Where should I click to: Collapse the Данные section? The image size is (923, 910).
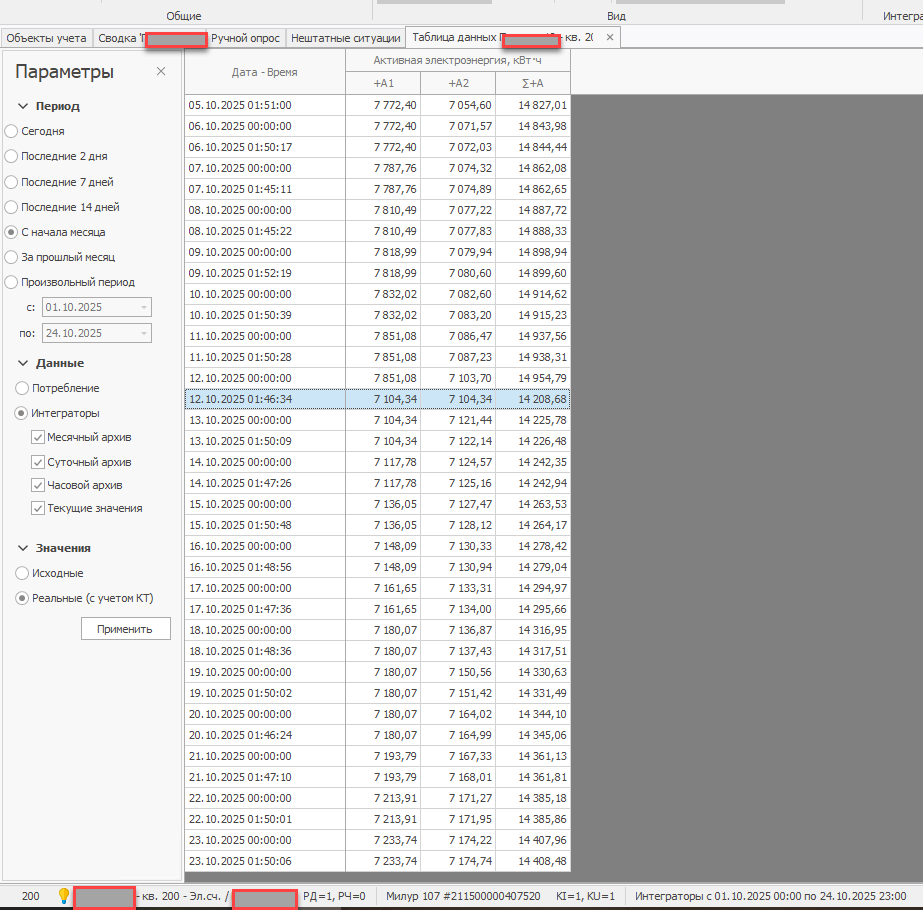(x=23, y=363)
